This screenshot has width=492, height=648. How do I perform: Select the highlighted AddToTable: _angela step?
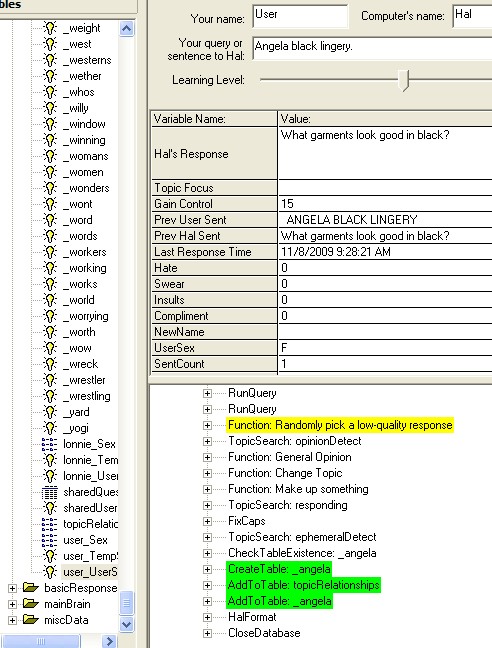[x=279, y=601]
